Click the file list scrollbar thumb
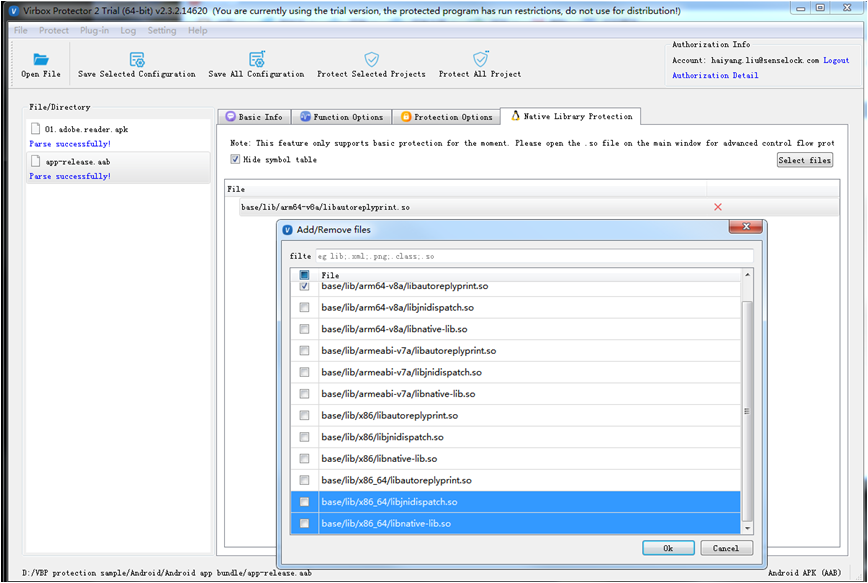This screenshot has width=868, height=583. click(747, 411)
